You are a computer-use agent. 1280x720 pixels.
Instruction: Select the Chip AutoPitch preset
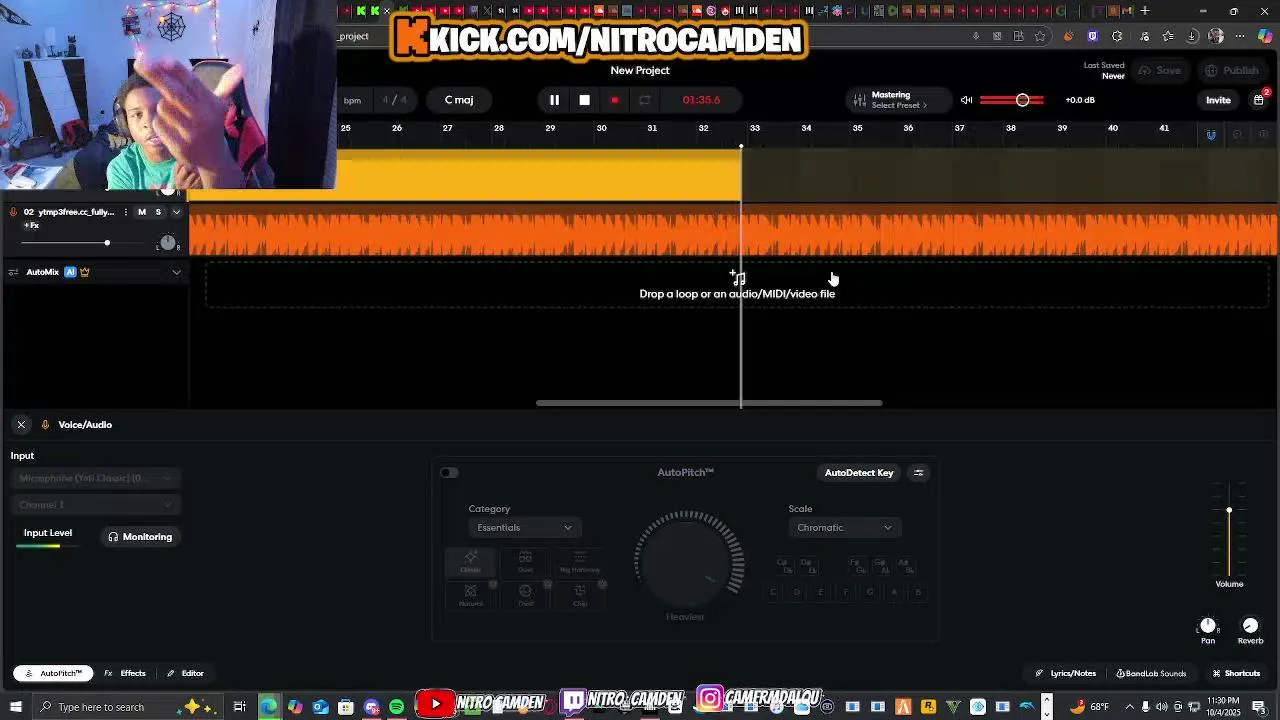(x=580, y=596)
